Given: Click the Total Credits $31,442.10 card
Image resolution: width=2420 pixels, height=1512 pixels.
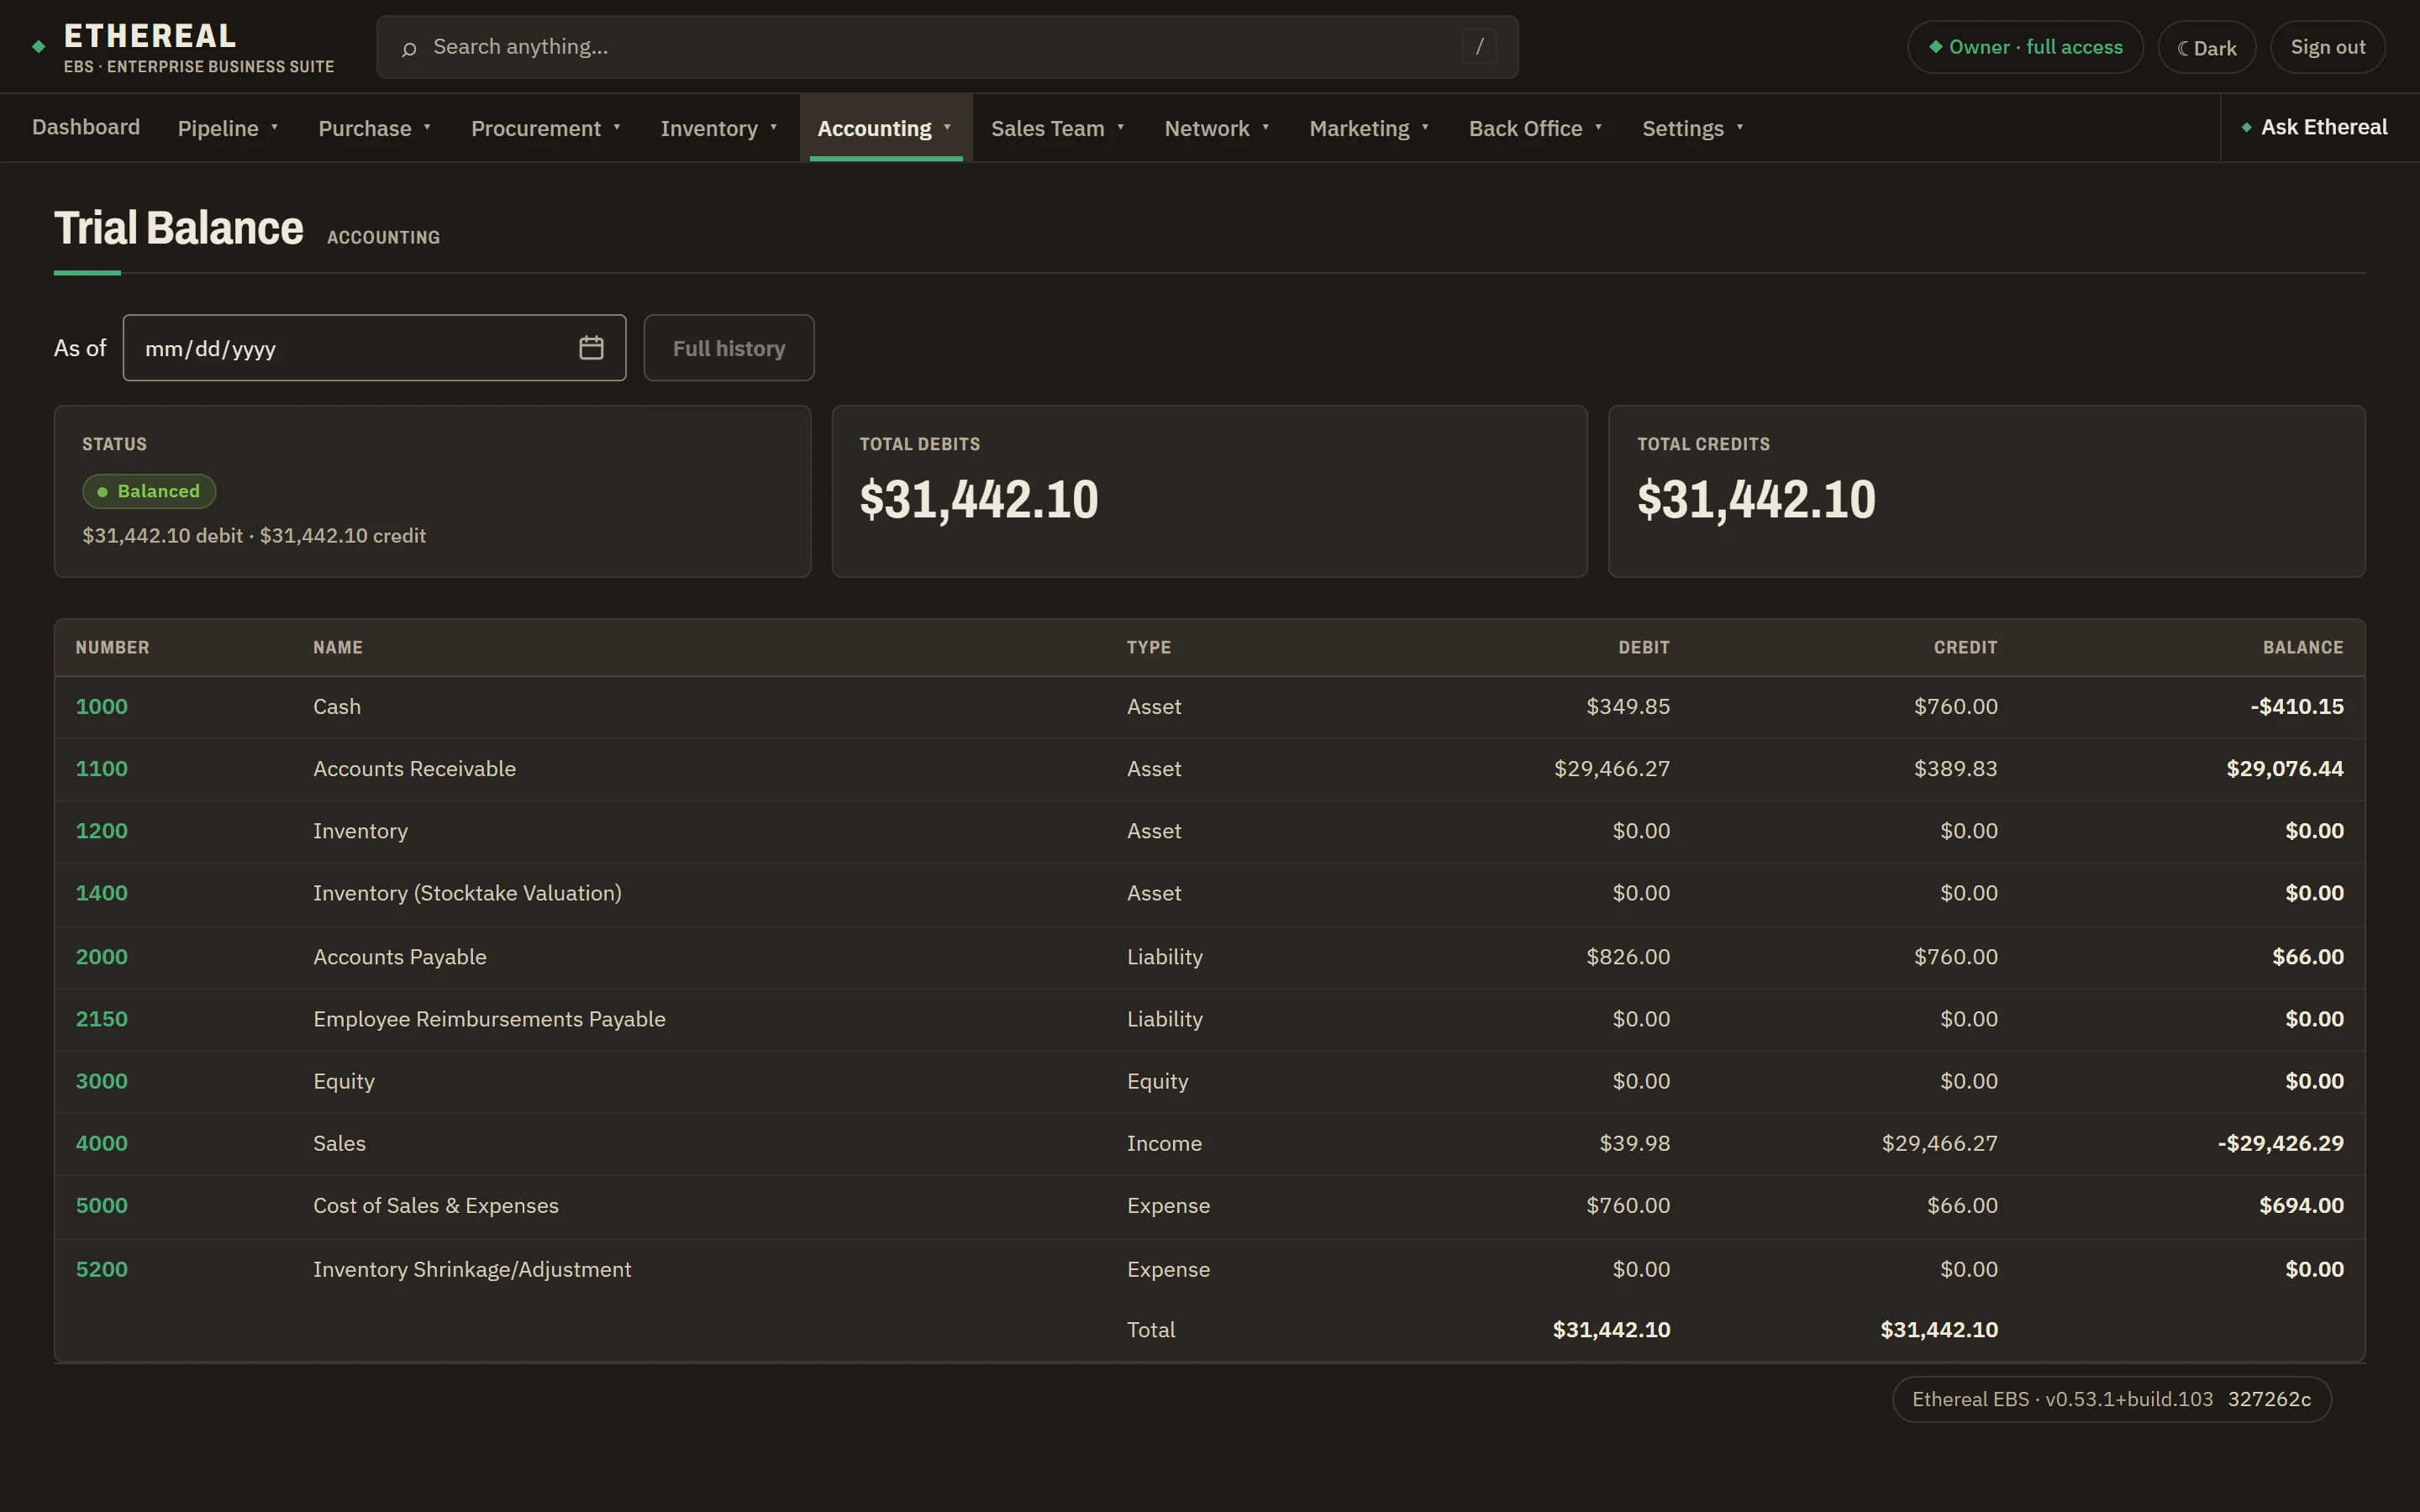Looking at the screenshot, I should pyautogui.click(x=1986, y=491).
